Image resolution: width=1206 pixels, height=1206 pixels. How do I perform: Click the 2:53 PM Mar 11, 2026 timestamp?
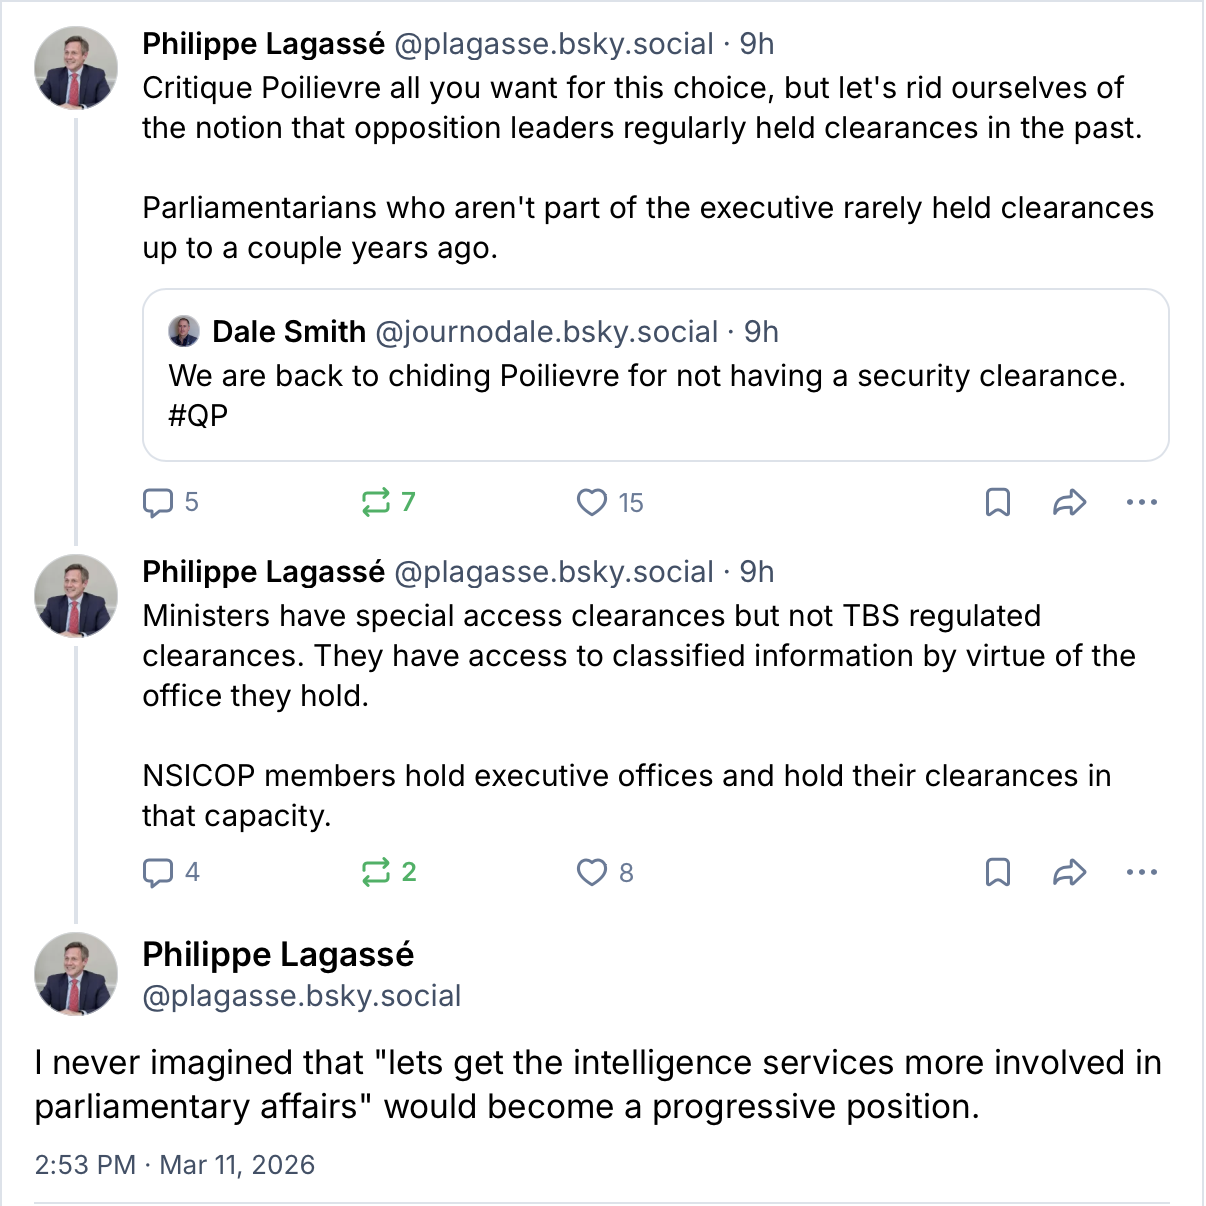point(175,1165)
